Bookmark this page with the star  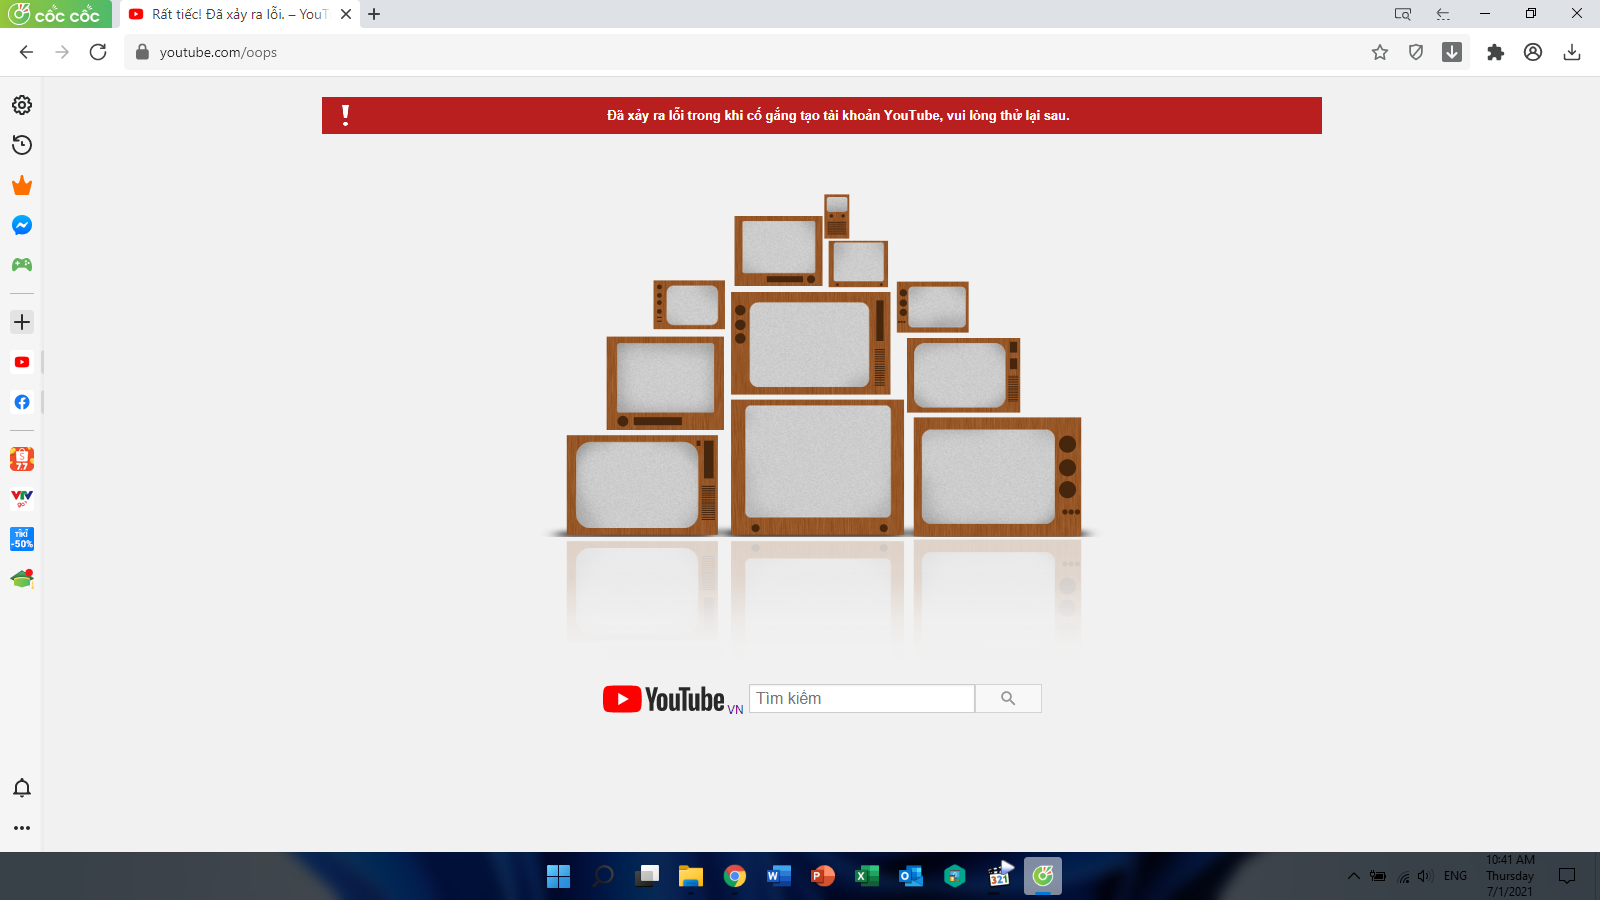pos(1380,52)
